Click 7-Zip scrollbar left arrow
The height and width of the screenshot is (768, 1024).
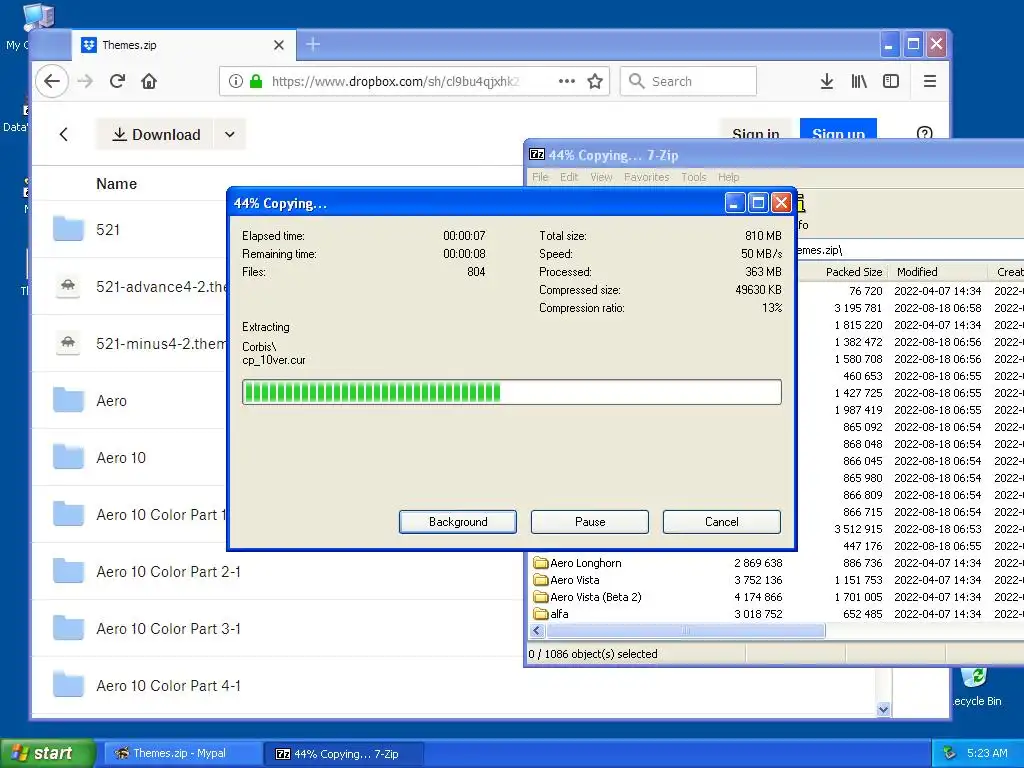tap(537, 630)
